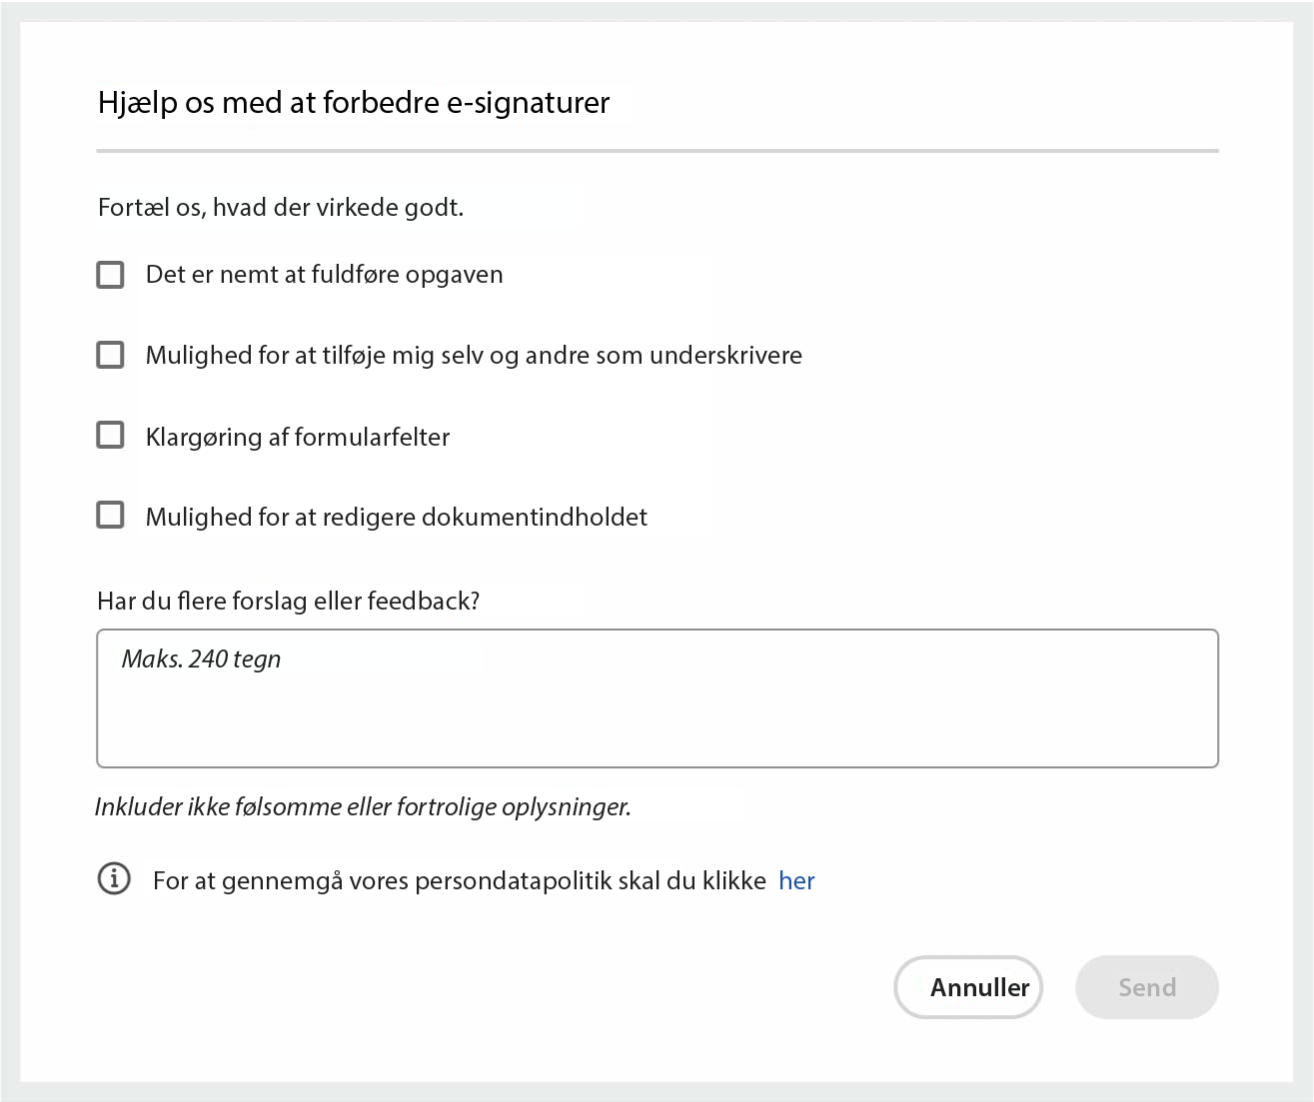Tick checkbox for 'Det er nemt at fuldføre opgaven'

click(x=110, y=275)
